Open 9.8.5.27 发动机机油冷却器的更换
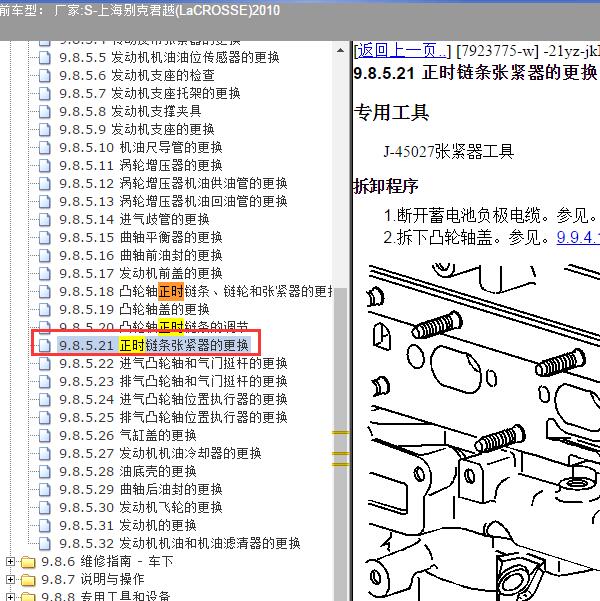This screenshot has width=600, height=601. pyautogui.click(x=160, y=453)
